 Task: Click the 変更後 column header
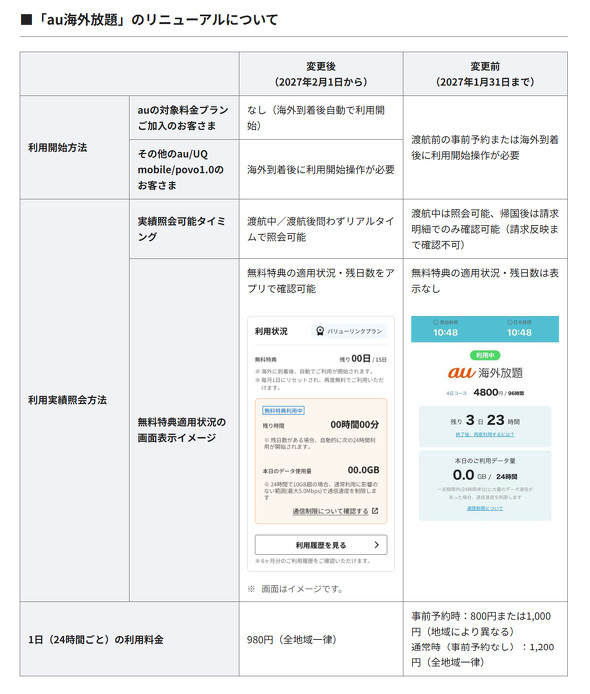pyautogui.click(x=321, y=74)
